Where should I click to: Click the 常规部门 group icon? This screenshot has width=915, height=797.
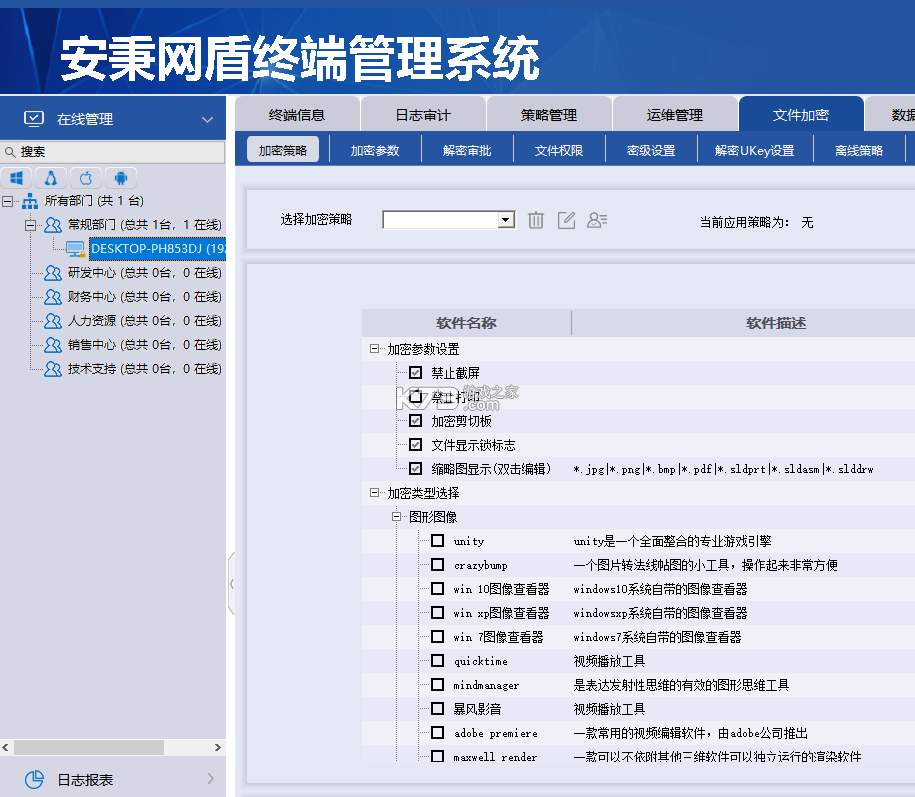coord(53,225)
